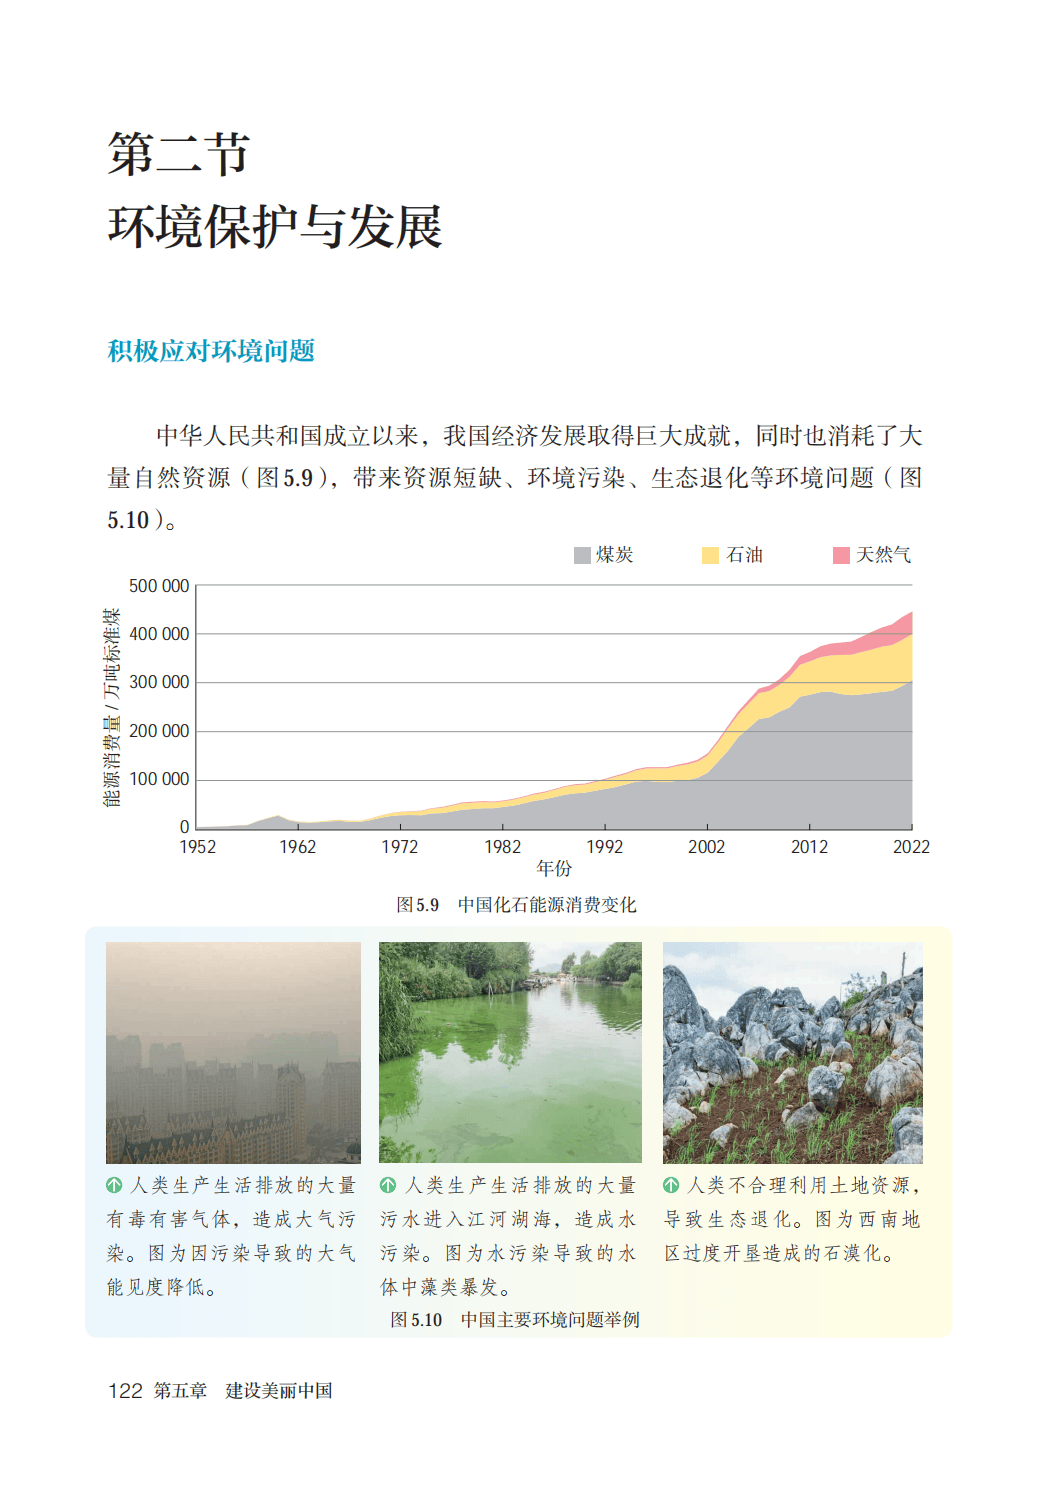Screen dimensions: 1060x1508
Task: Click the 第二节 section label
Action: pyautogui.click(x=178, y=154)
